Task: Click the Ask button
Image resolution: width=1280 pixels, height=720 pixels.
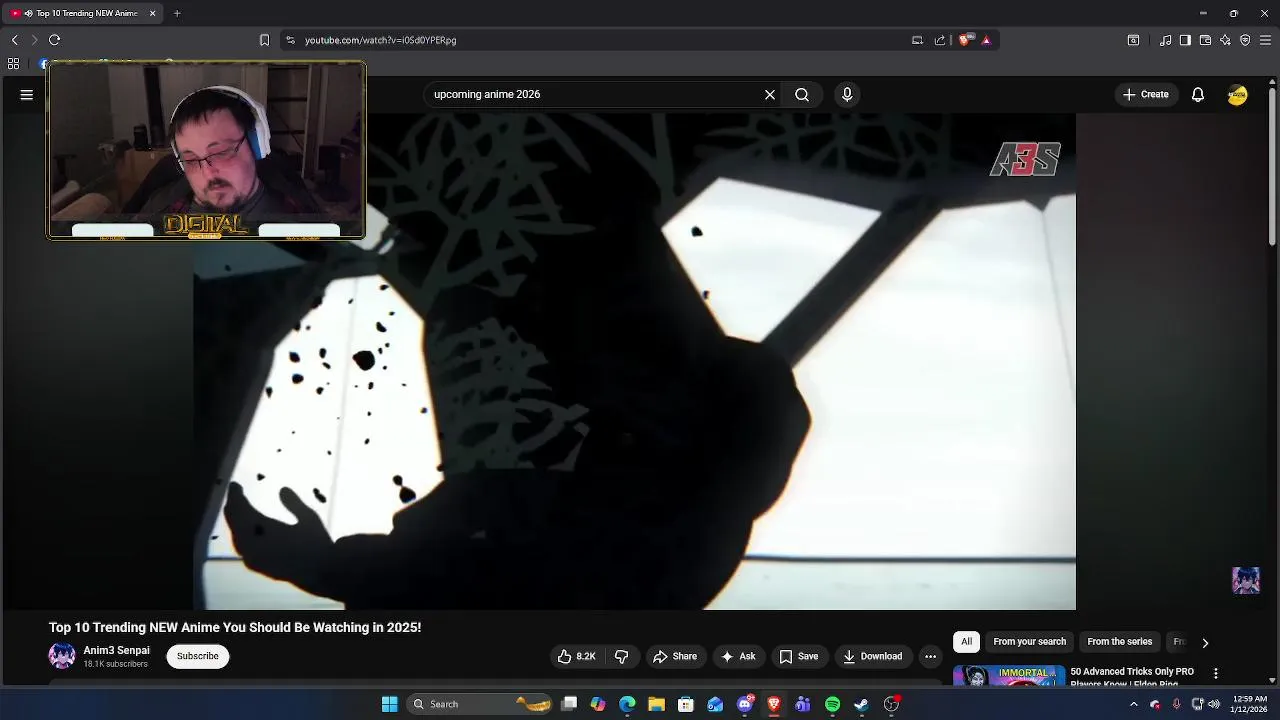Action: point(738,657)
